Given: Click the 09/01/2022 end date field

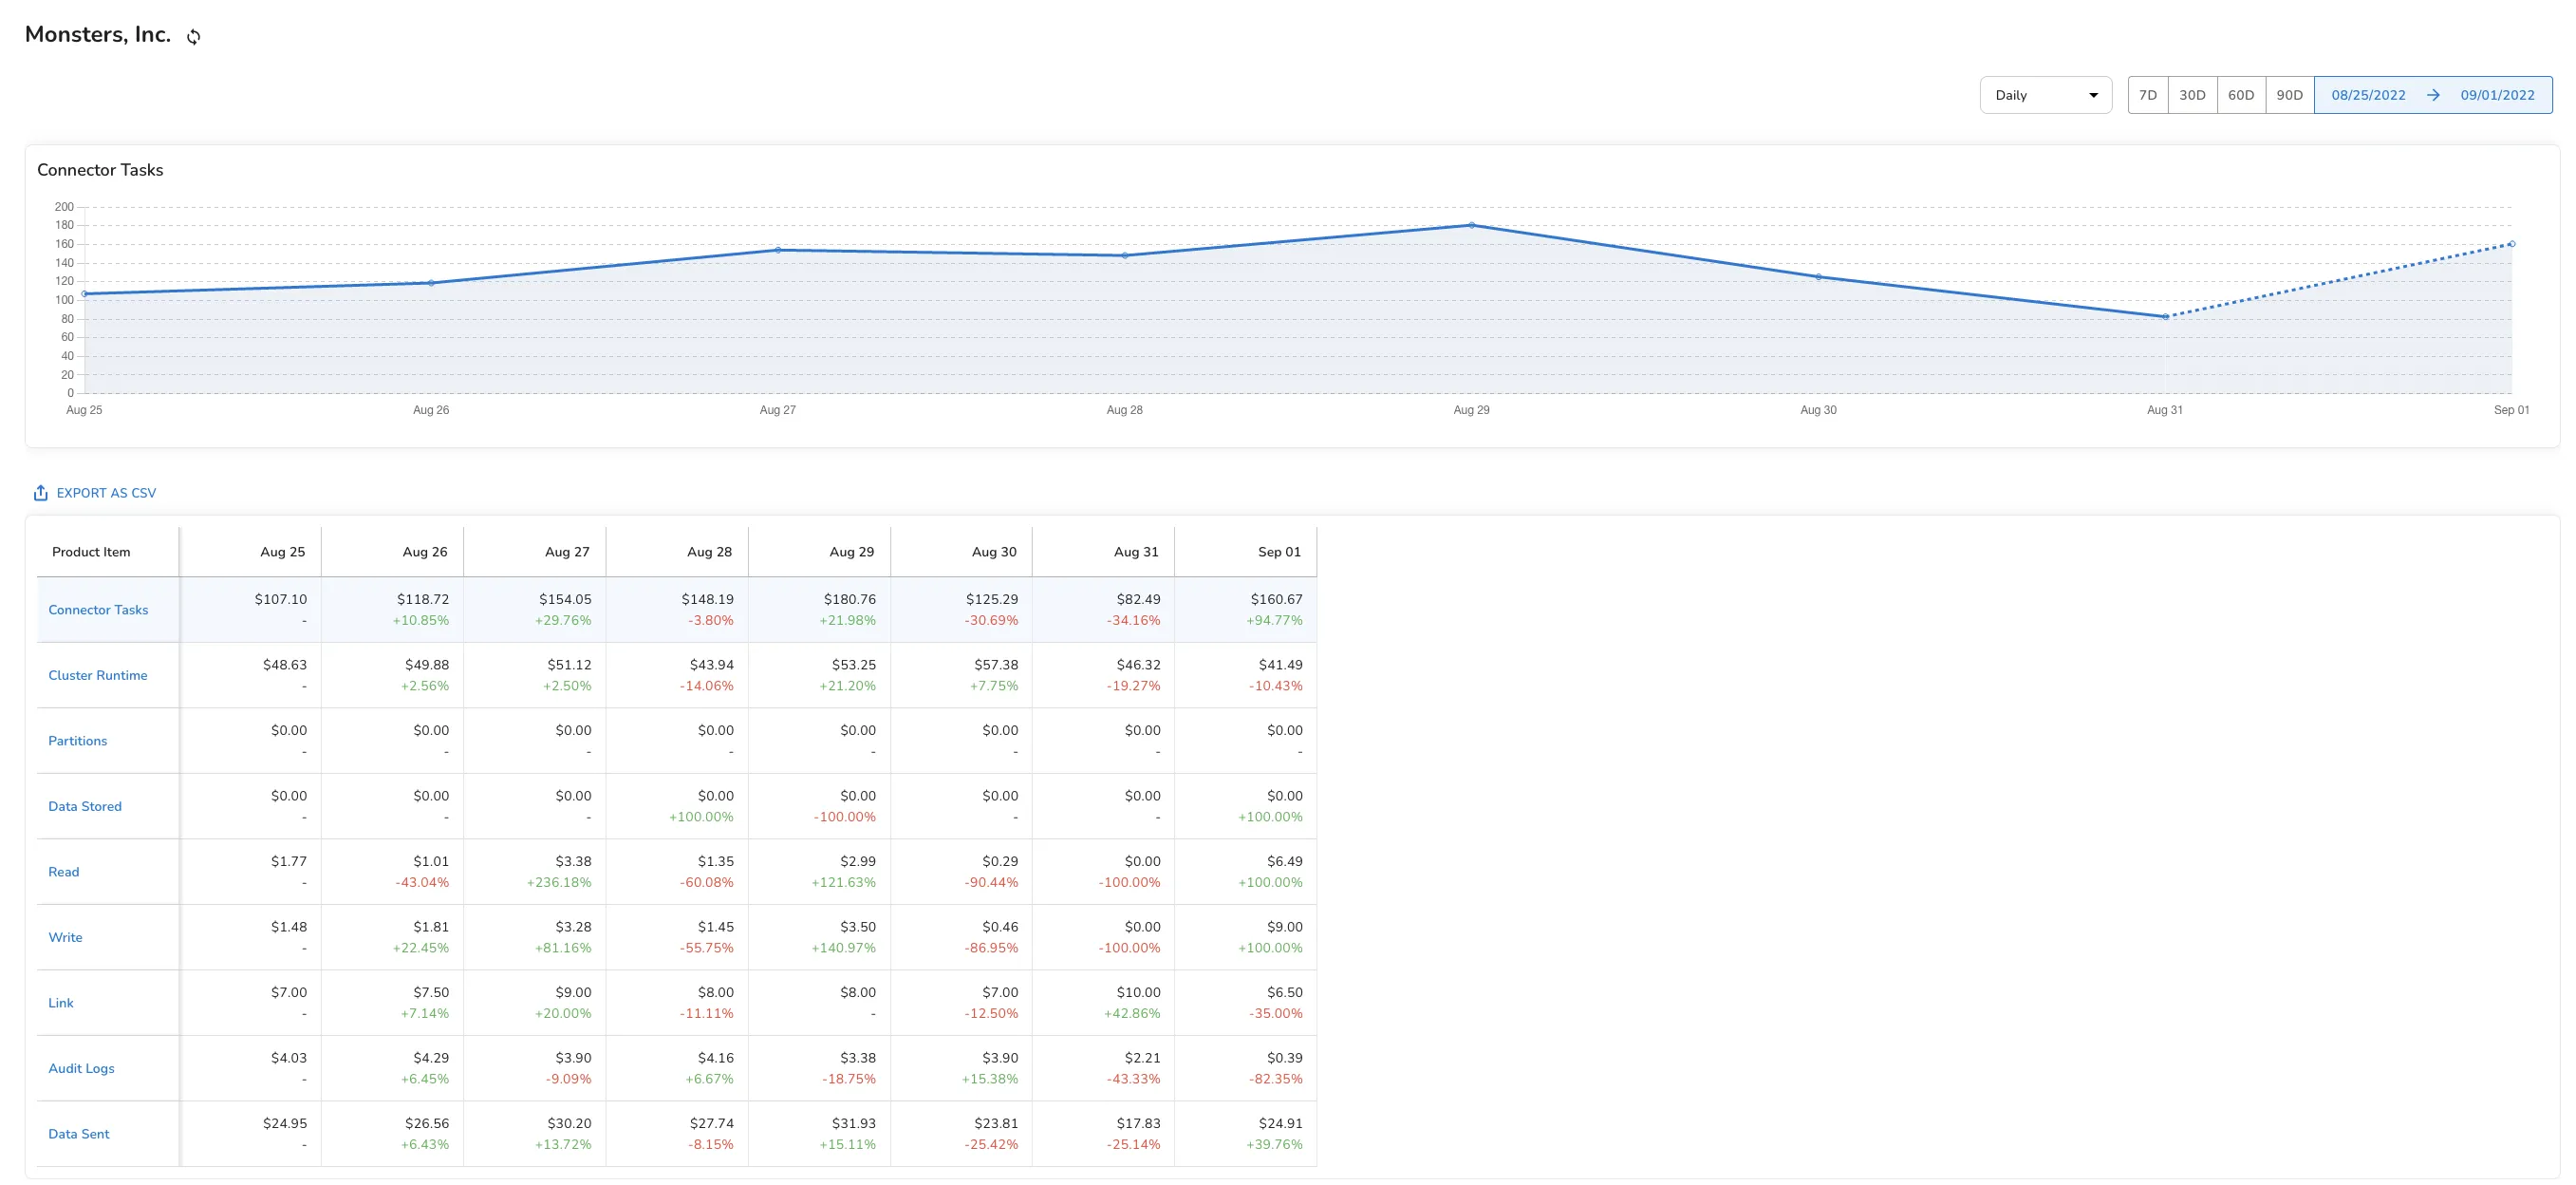Looking at the screenshot, I should point(2497,95).
